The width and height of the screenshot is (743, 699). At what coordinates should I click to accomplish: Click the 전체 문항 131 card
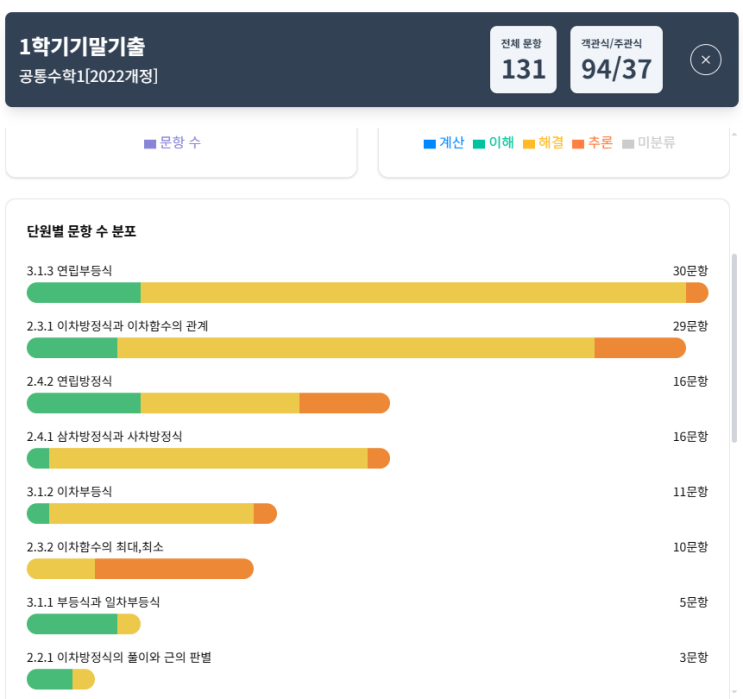click(x=523, y=60)
